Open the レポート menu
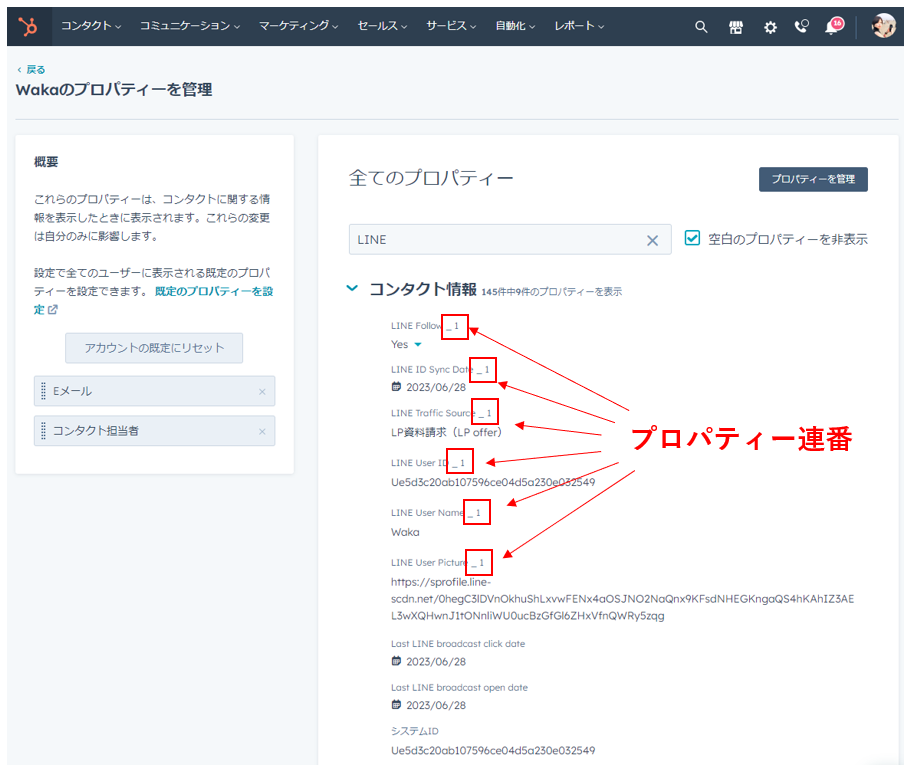 click(x=580, y=26)
